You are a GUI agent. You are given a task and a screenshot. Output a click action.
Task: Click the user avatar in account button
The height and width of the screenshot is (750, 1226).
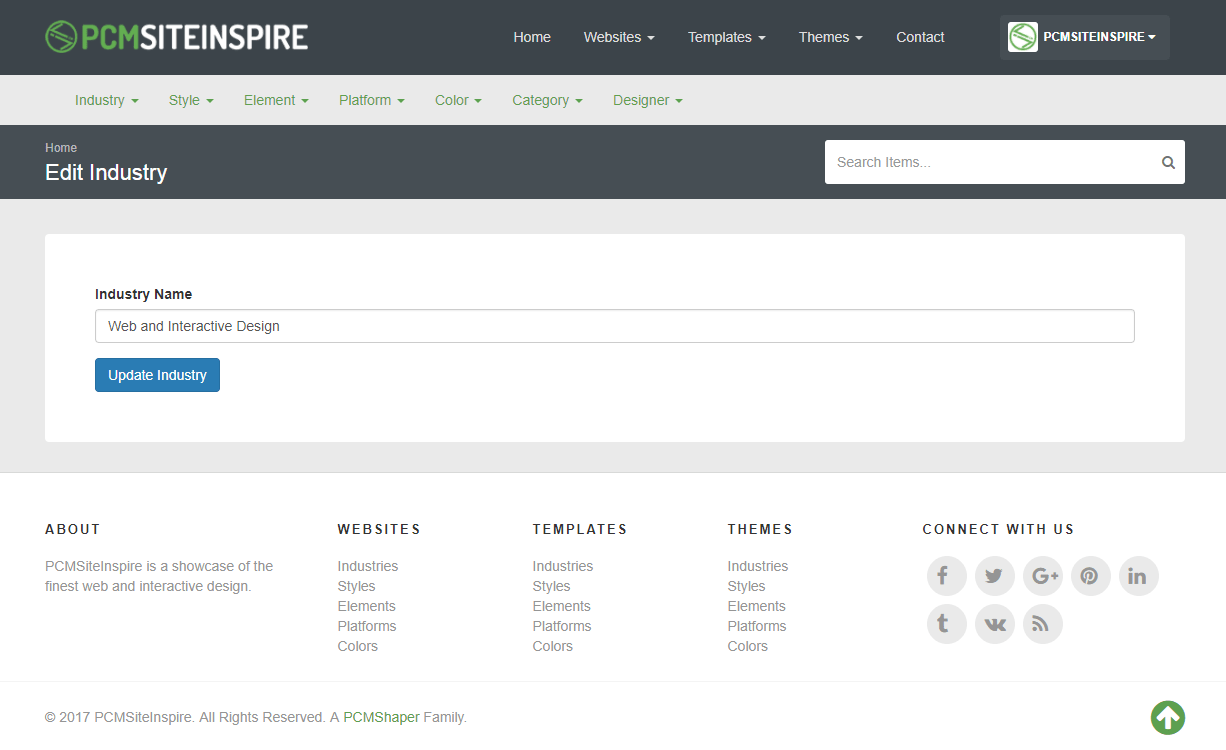(x=1022, y=37)
